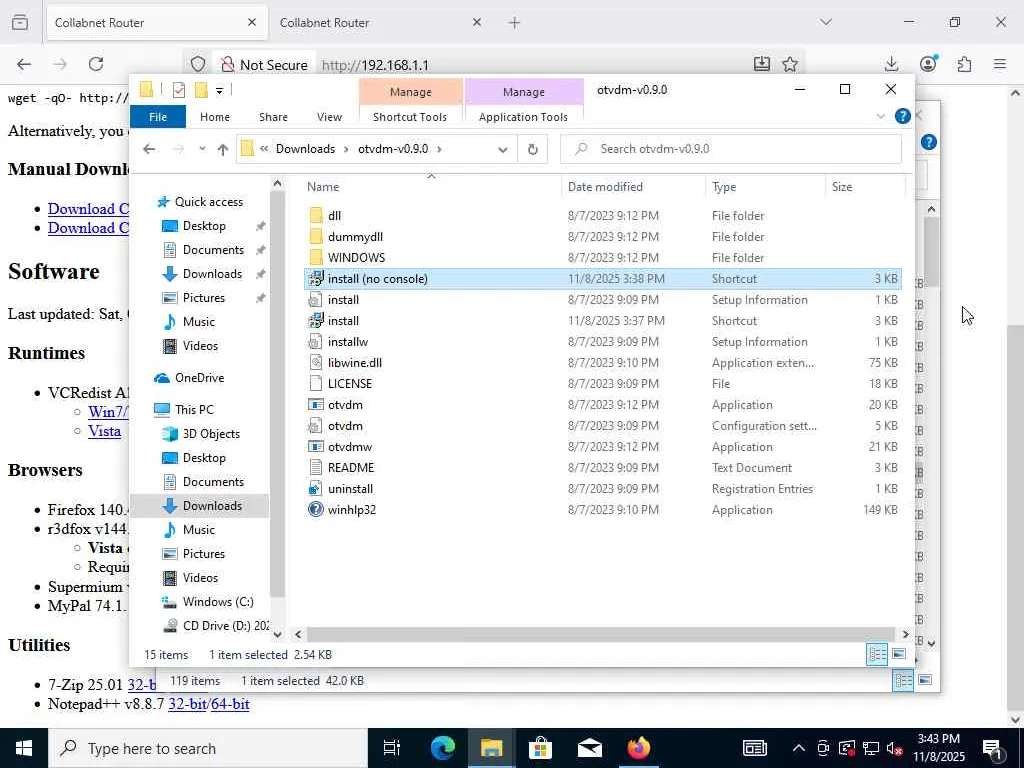Select the winhlp32 application icon
Viewport: 1024px width, 768px height.
click(x=315, y=509)
